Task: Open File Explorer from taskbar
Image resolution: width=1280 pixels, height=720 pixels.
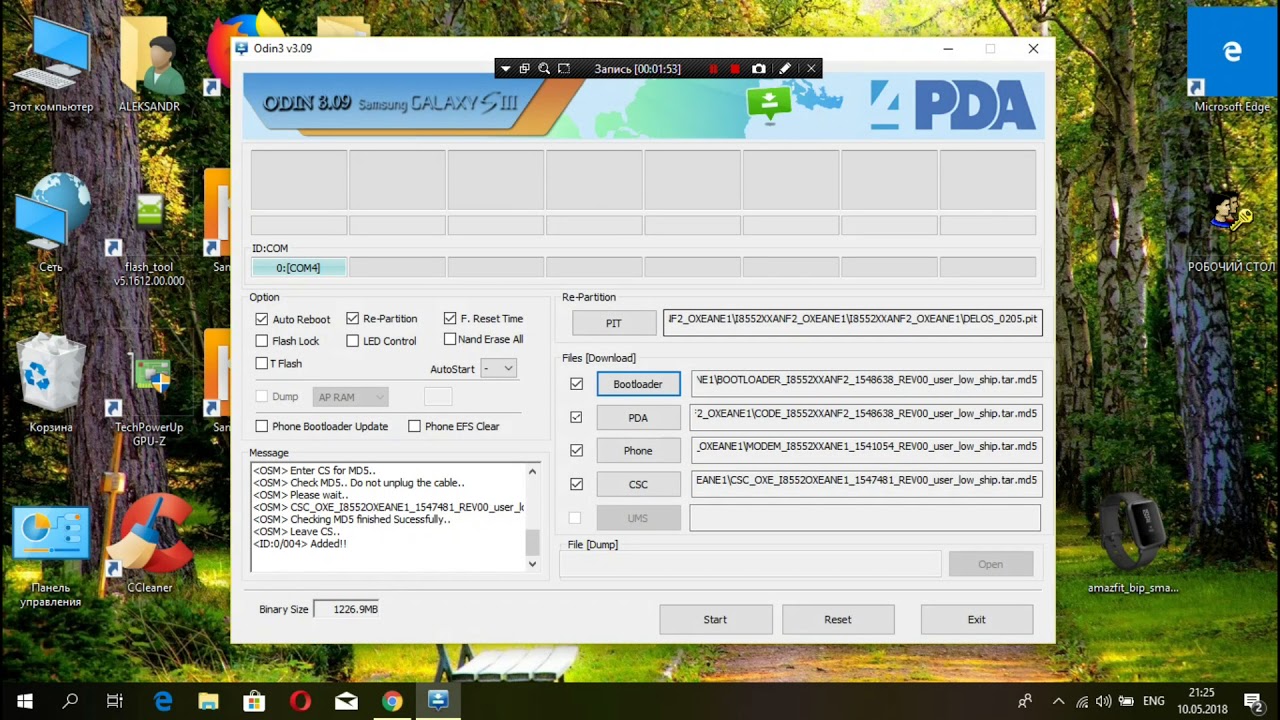Action: [208, 701]
